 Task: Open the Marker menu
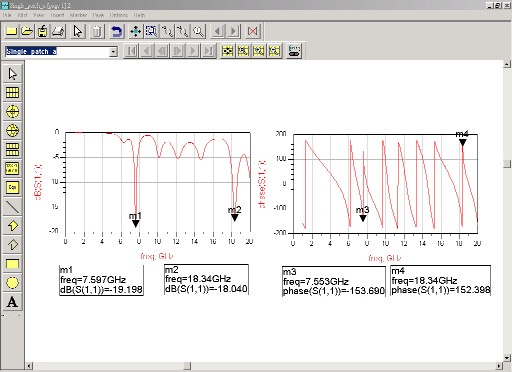(x=78, y=15)
